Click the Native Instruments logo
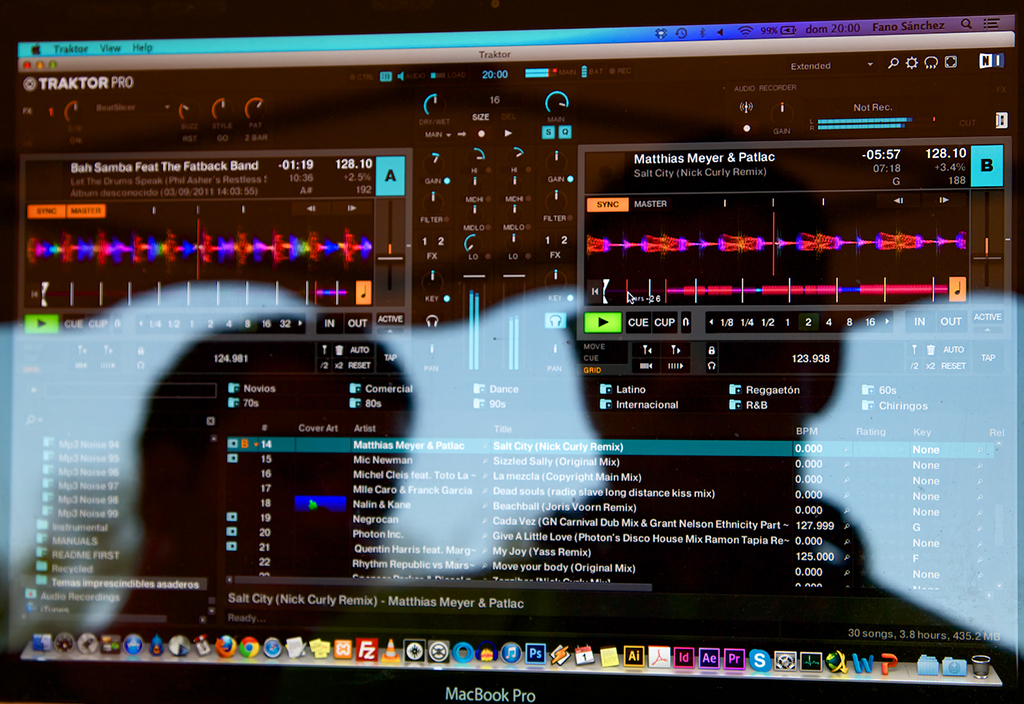1024x704 pixels. (x=991, y=61)
